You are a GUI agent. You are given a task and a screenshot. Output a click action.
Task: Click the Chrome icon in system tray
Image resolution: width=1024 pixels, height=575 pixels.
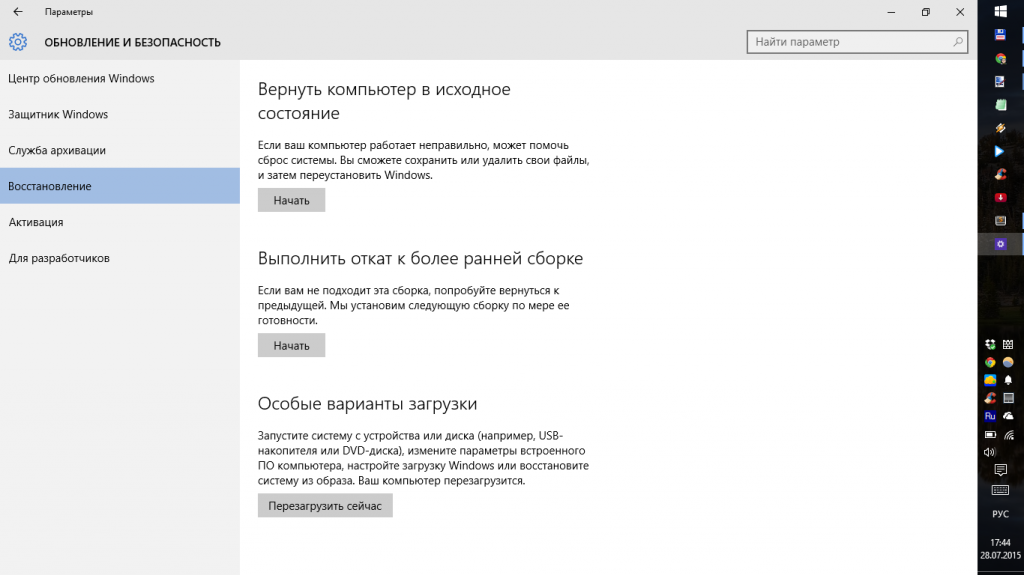(x=990, y=362)
